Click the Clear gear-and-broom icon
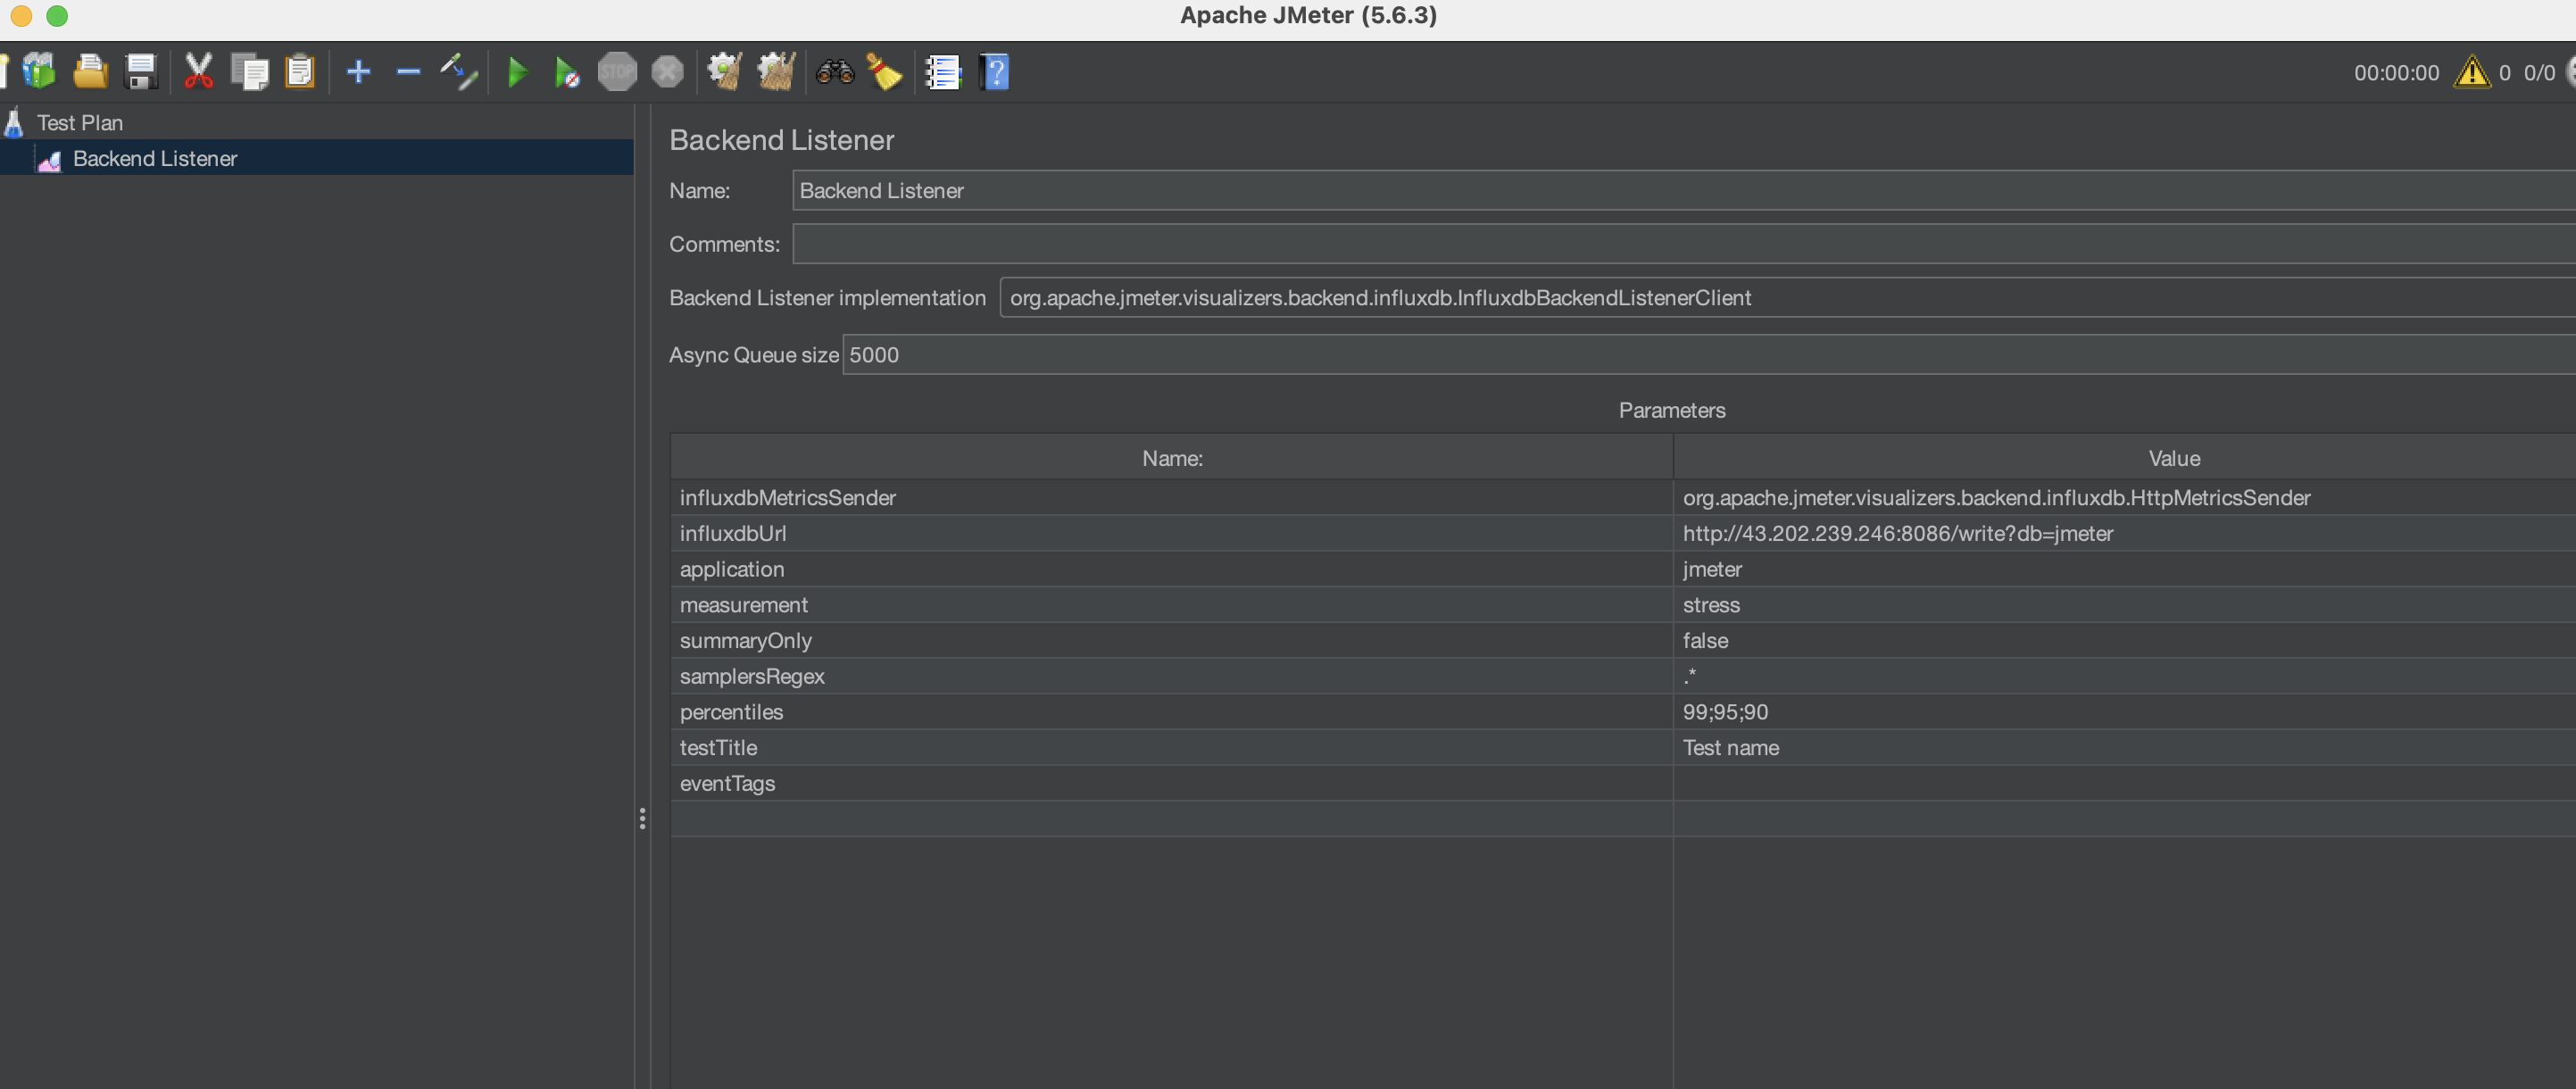This screenshot has height=1089, width=2576. tap(724, 72)
